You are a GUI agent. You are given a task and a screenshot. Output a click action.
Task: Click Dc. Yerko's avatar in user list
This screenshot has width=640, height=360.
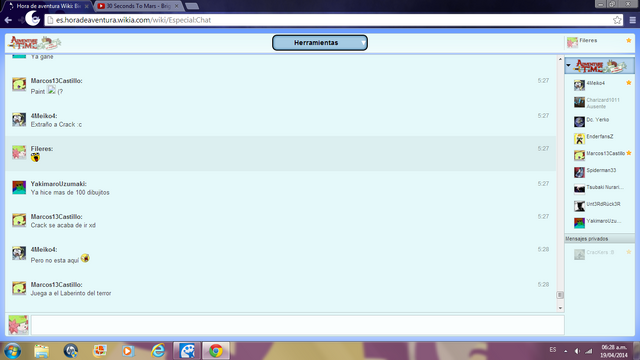coord(579,122)
